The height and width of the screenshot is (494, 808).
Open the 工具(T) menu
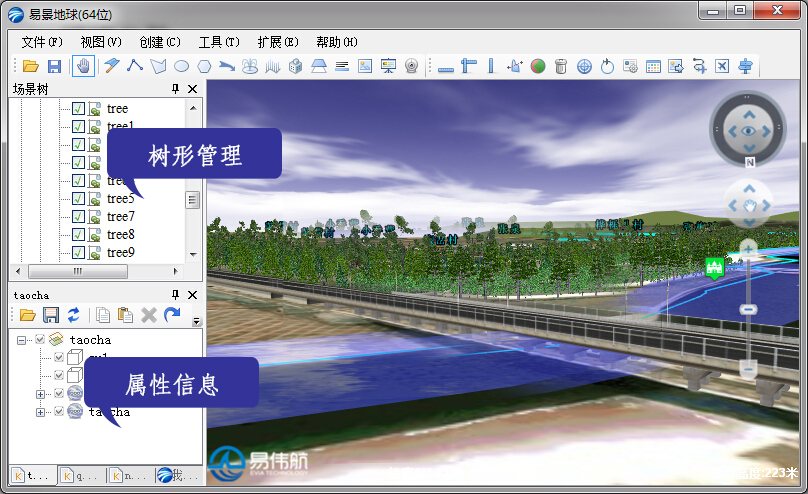[220, 42]
